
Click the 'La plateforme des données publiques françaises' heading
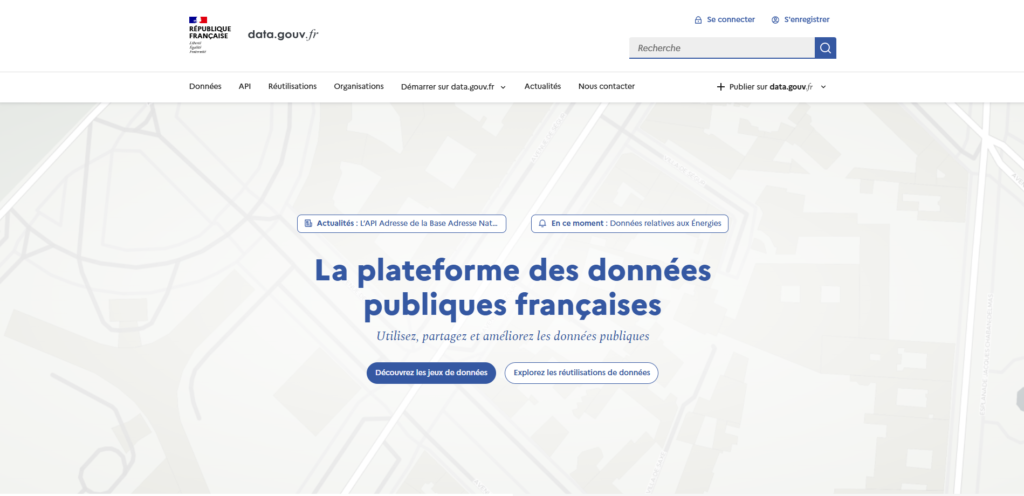(513, 288)
